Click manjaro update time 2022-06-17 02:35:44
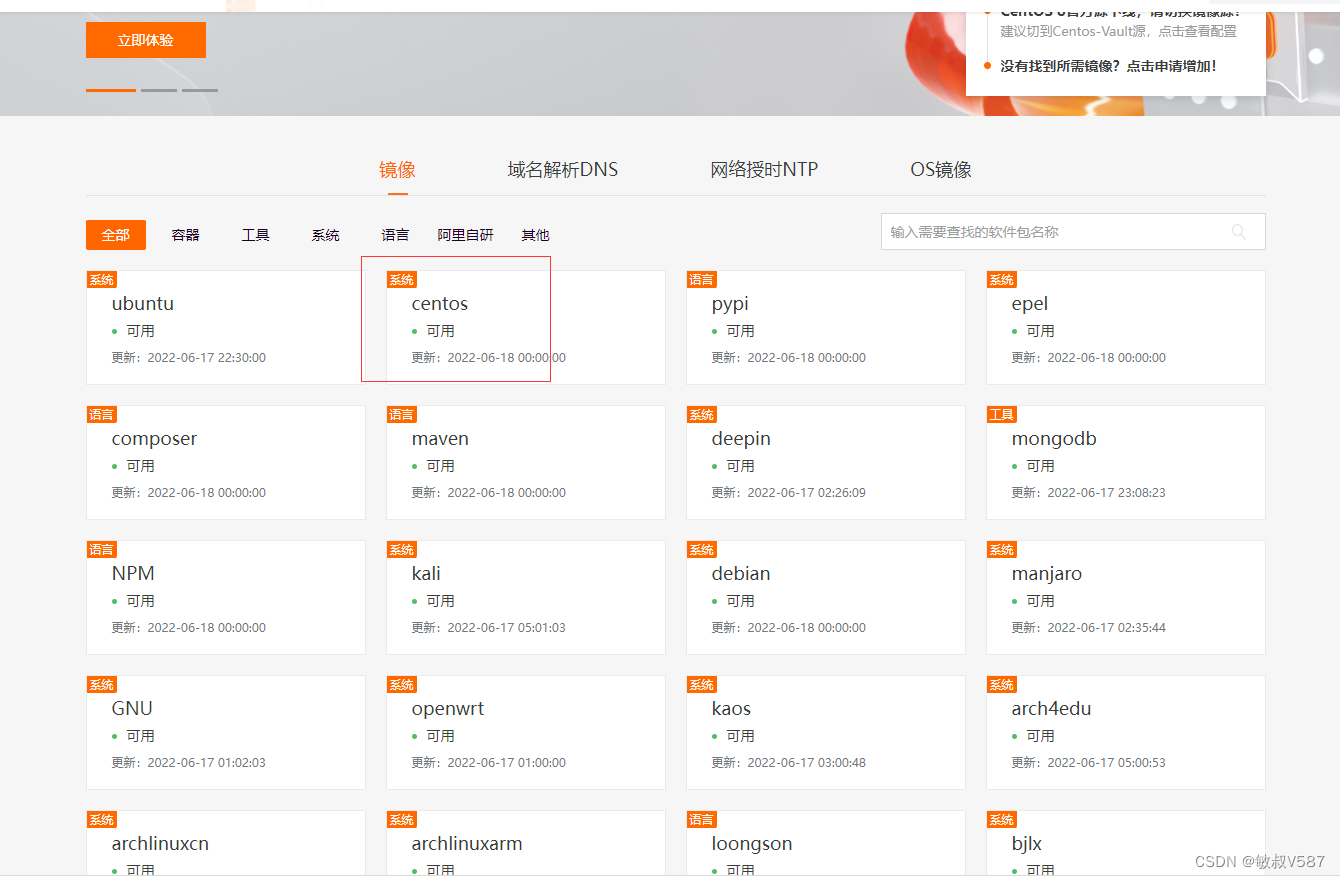 (x=1107, y=628)
